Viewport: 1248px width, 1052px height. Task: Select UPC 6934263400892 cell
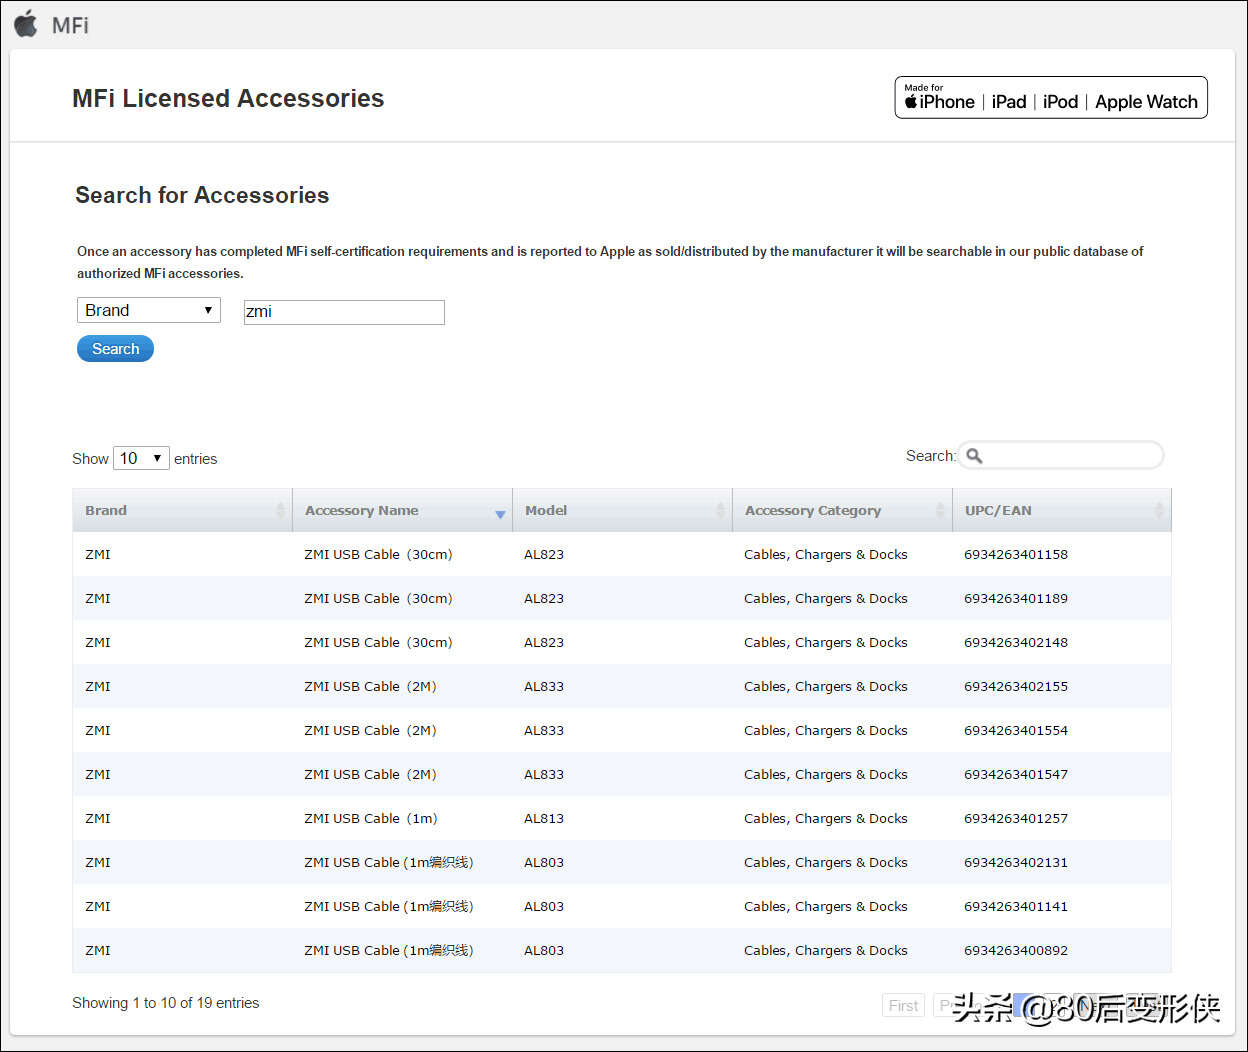1016,950
